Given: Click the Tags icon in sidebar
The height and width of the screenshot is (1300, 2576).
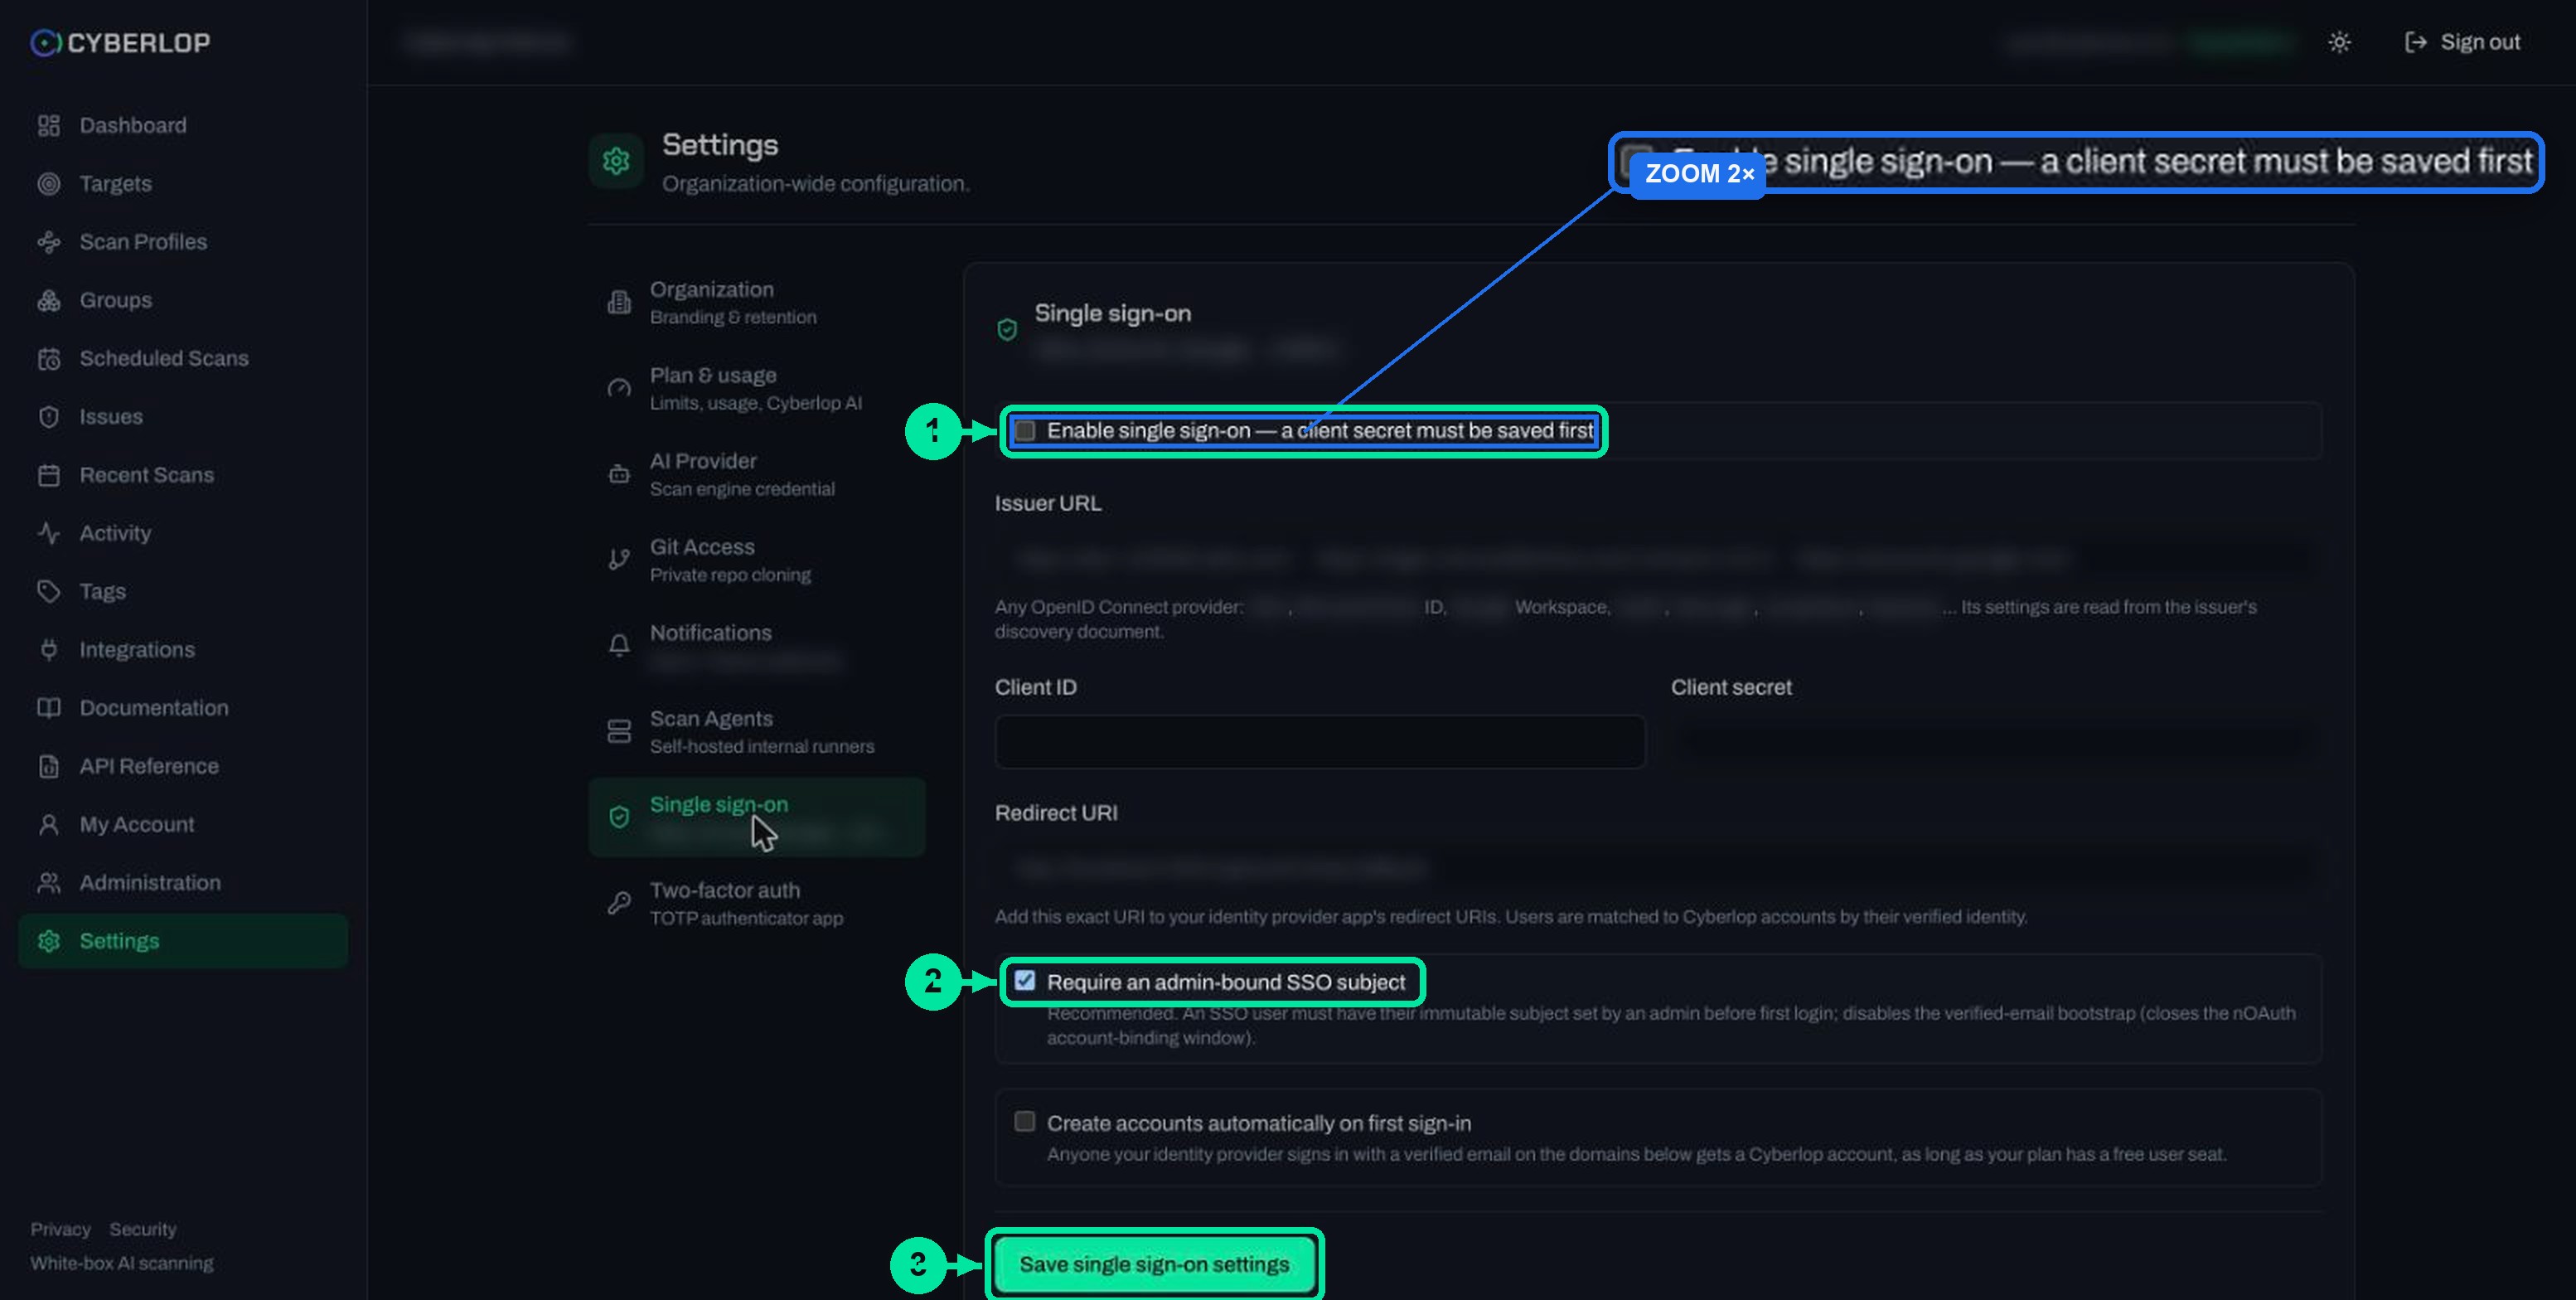Looking at the screenshot, I should (48, 591).
